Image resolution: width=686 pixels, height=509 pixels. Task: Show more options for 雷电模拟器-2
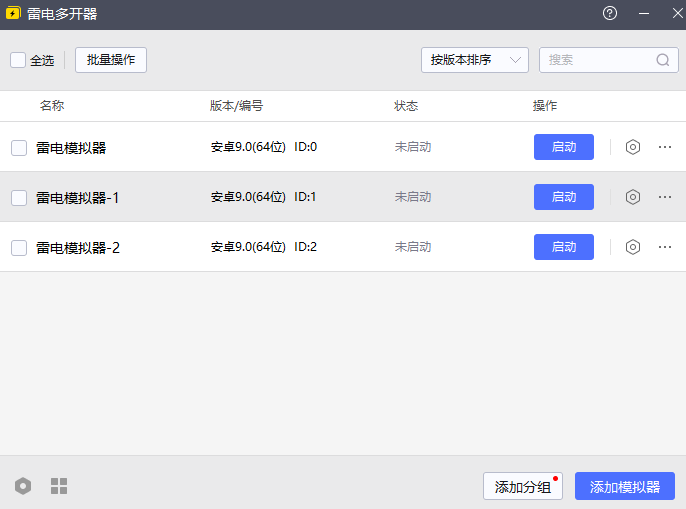coord(665,247)
